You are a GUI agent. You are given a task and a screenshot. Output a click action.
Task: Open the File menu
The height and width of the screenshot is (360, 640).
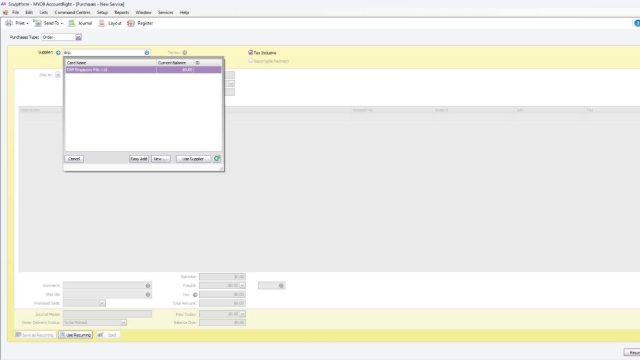16,13
